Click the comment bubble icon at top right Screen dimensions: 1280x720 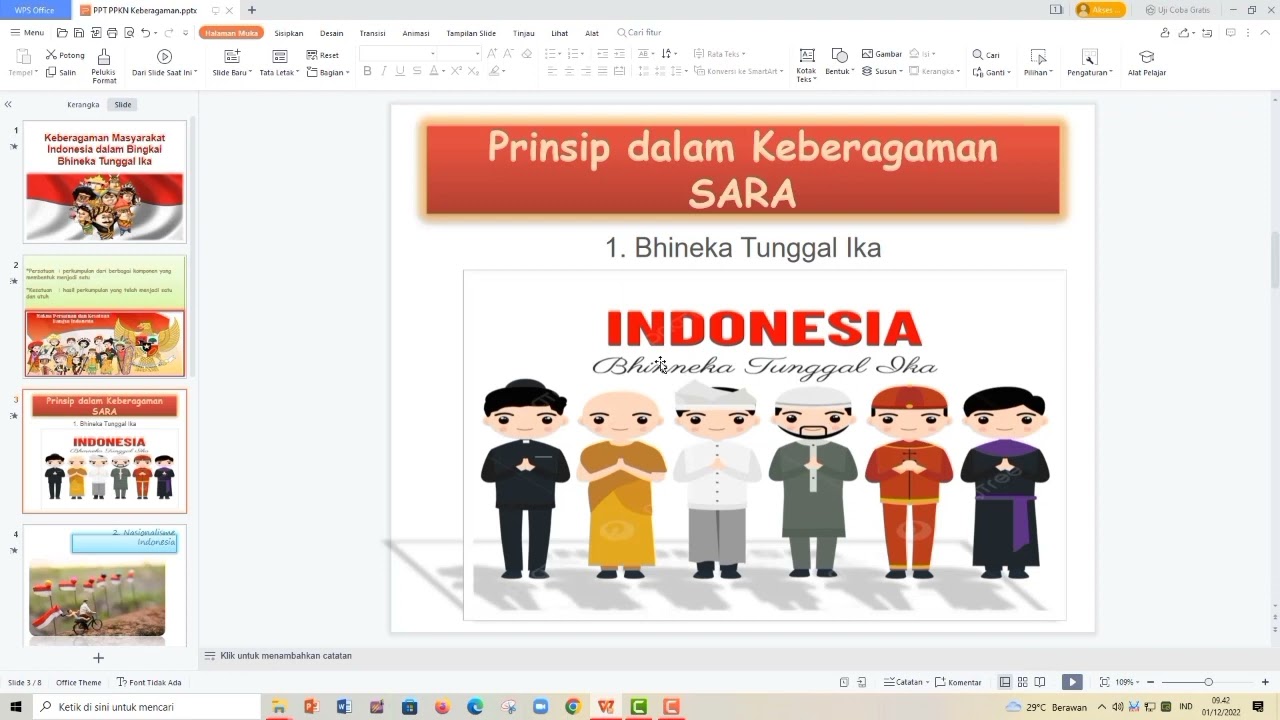1231,33
